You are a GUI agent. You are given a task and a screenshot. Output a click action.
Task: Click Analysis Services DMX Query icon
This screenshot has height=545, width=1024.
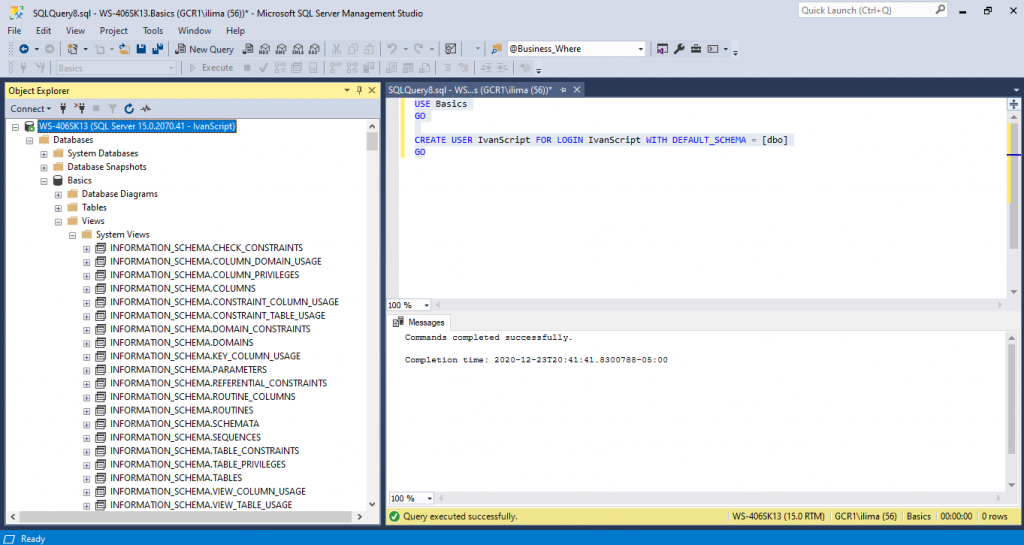pyautogui.click(x=281, y=49)
